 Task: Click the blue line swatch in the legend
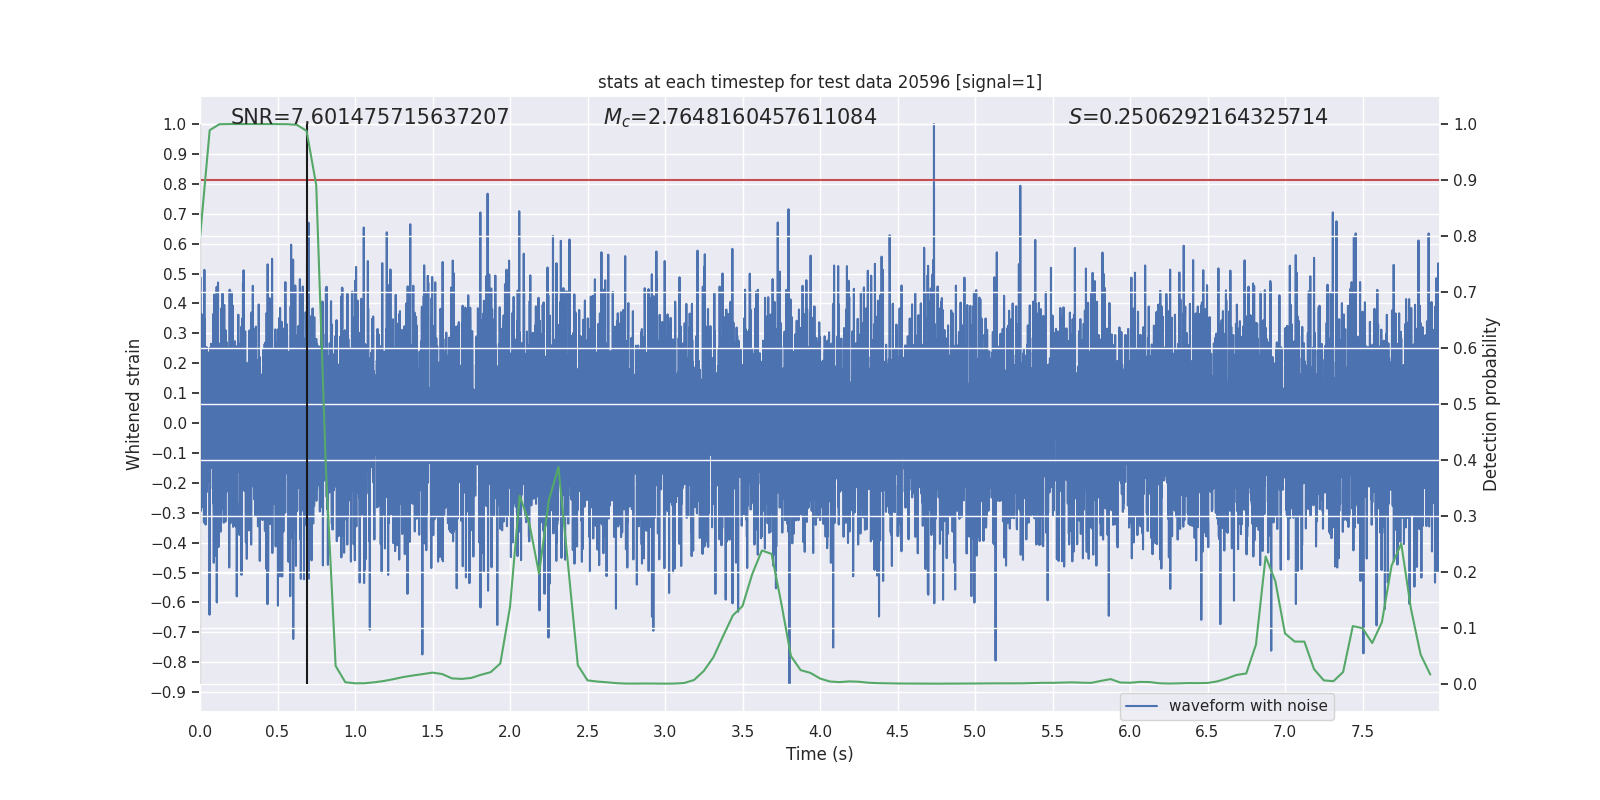tap(1141, 706)
